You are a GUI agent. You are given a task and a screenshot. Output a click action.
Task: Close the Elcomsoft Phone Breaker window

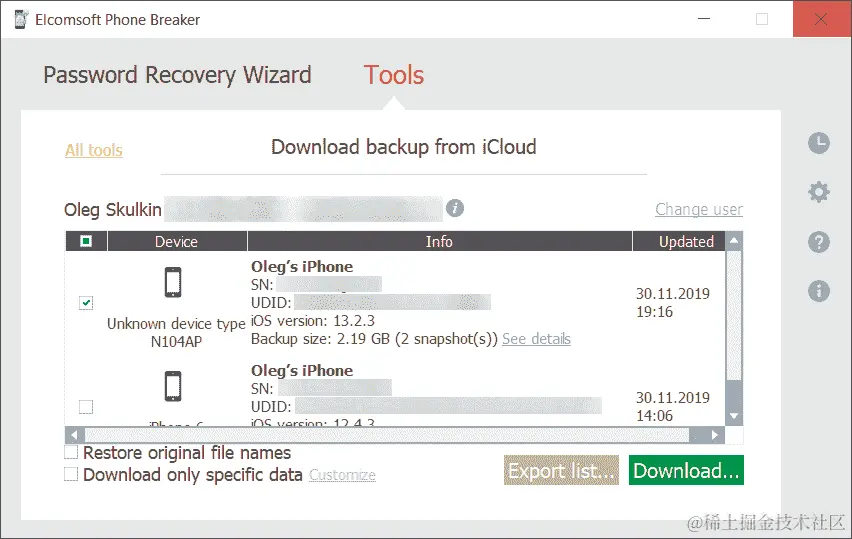click(x=821, y=19)
